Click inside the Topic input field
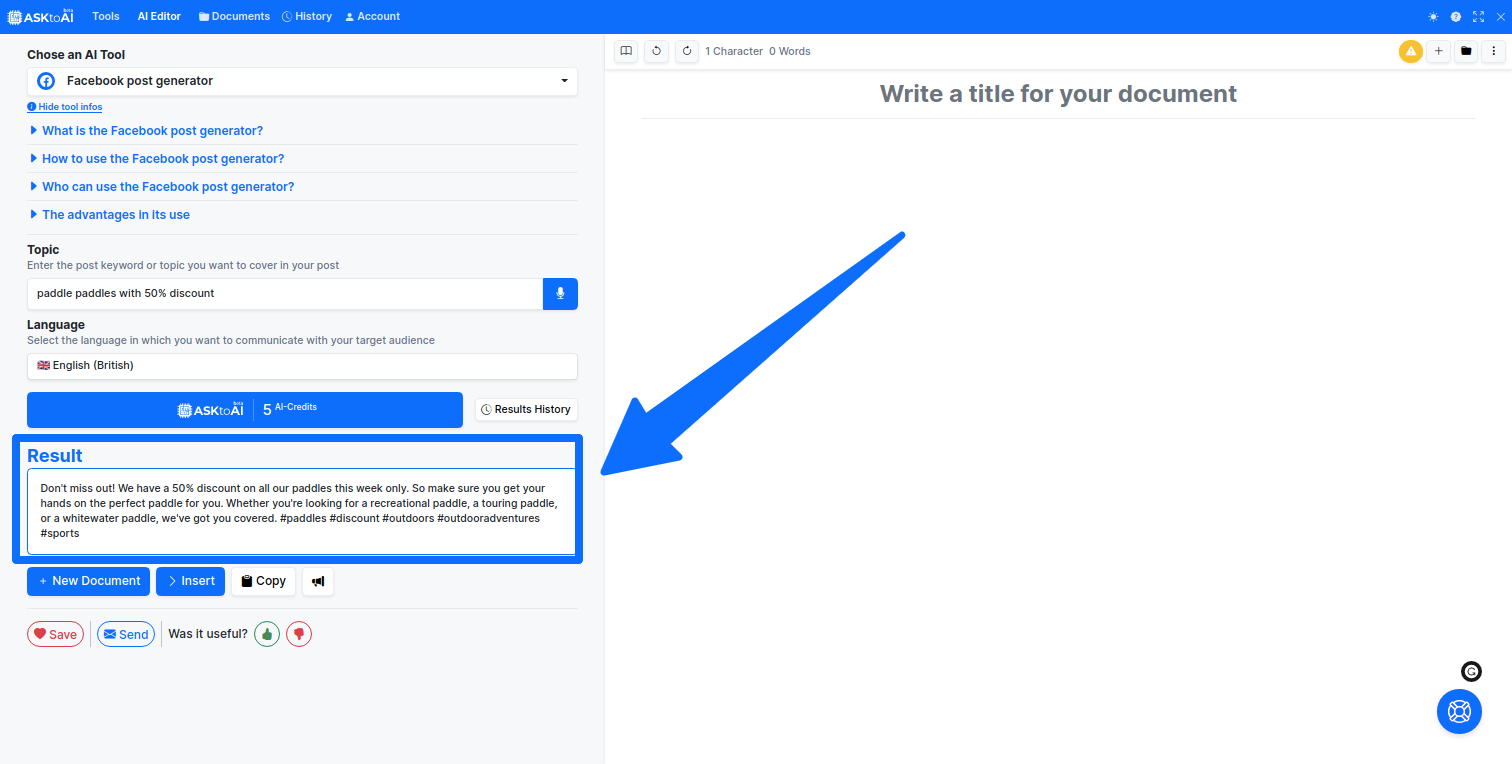This screenshot has width=1512, height=764. 285,293
